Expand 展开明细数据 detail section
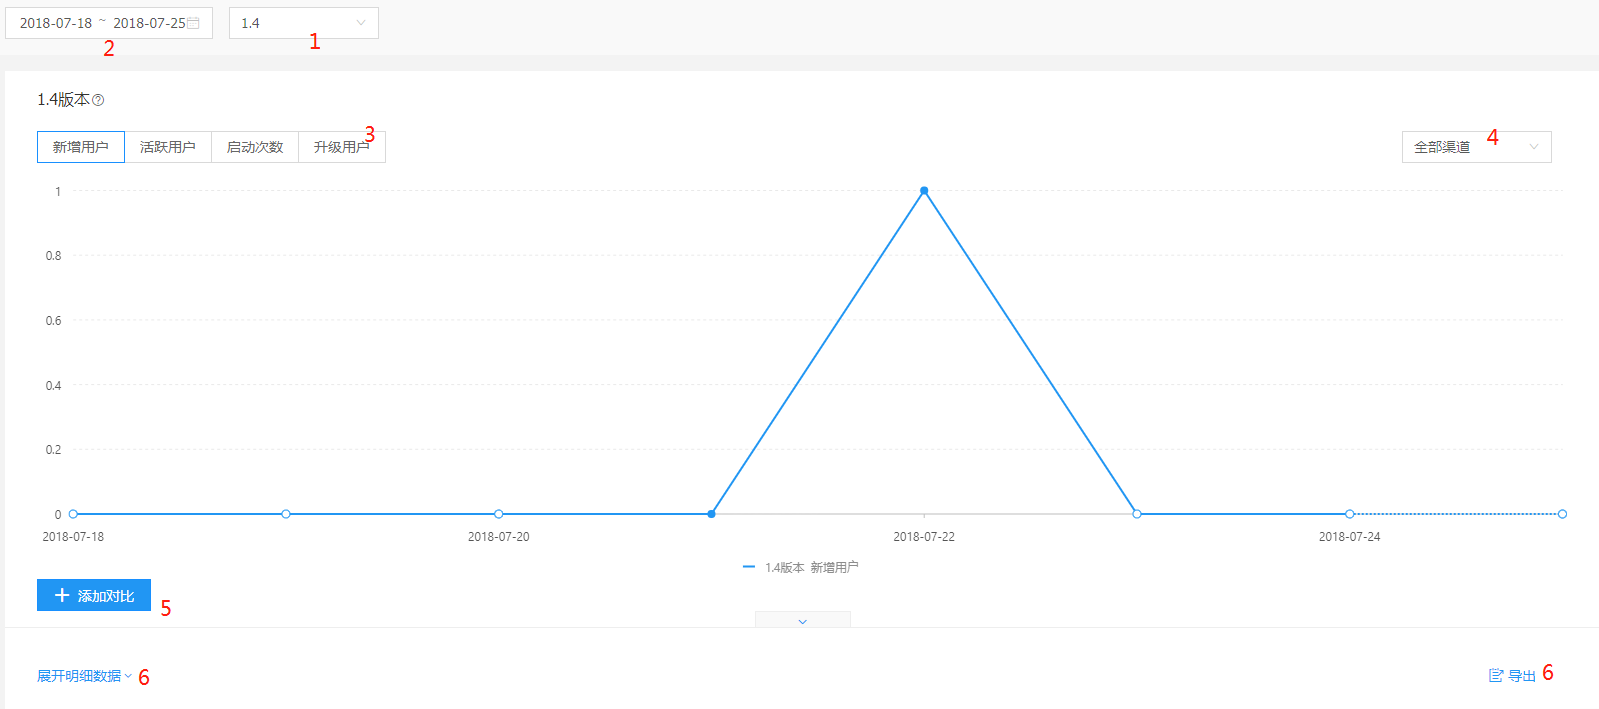 [x=85, y=676]
